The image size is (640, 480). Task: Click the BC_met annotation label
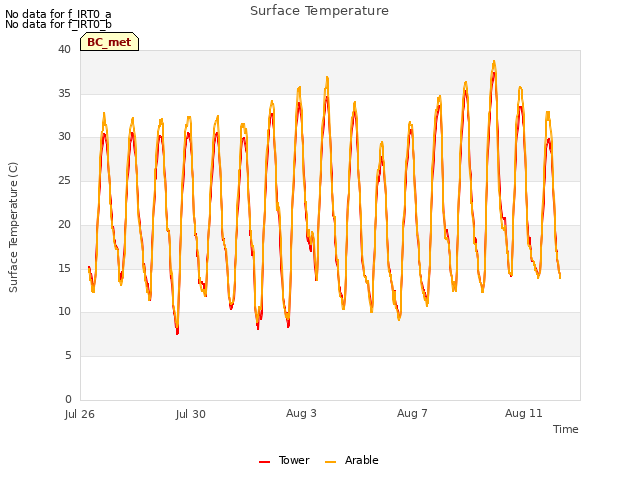point(109,42)
